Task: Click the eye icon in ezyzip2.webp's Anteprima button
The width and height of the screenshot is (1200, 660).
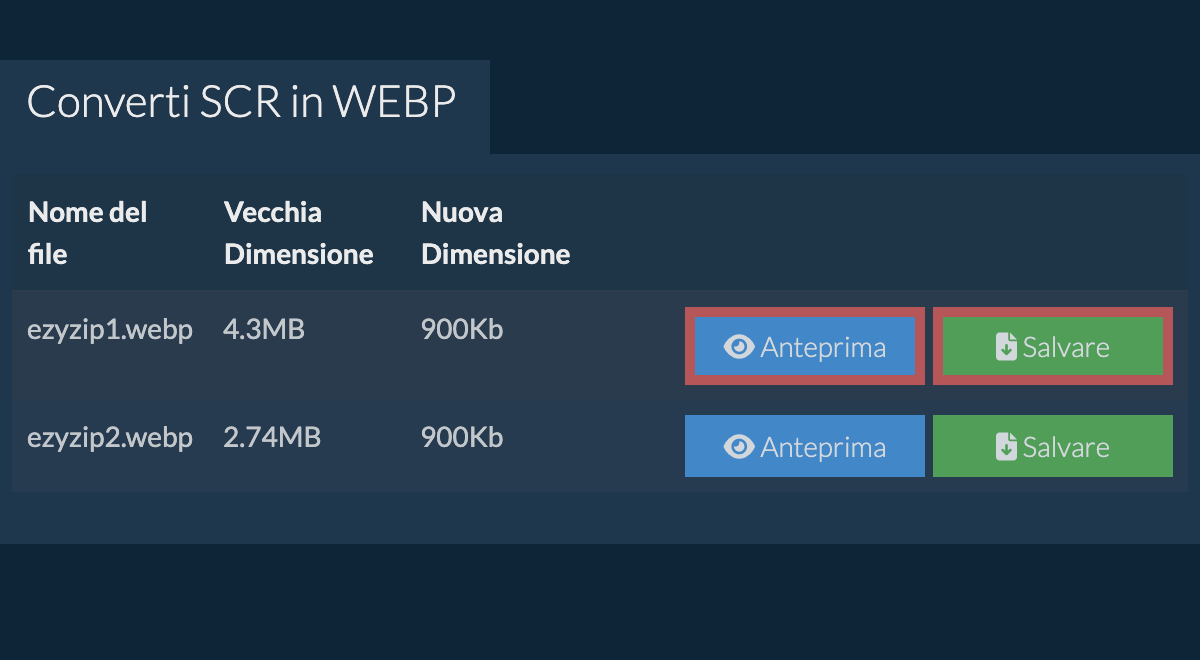Action: (738, 447)
